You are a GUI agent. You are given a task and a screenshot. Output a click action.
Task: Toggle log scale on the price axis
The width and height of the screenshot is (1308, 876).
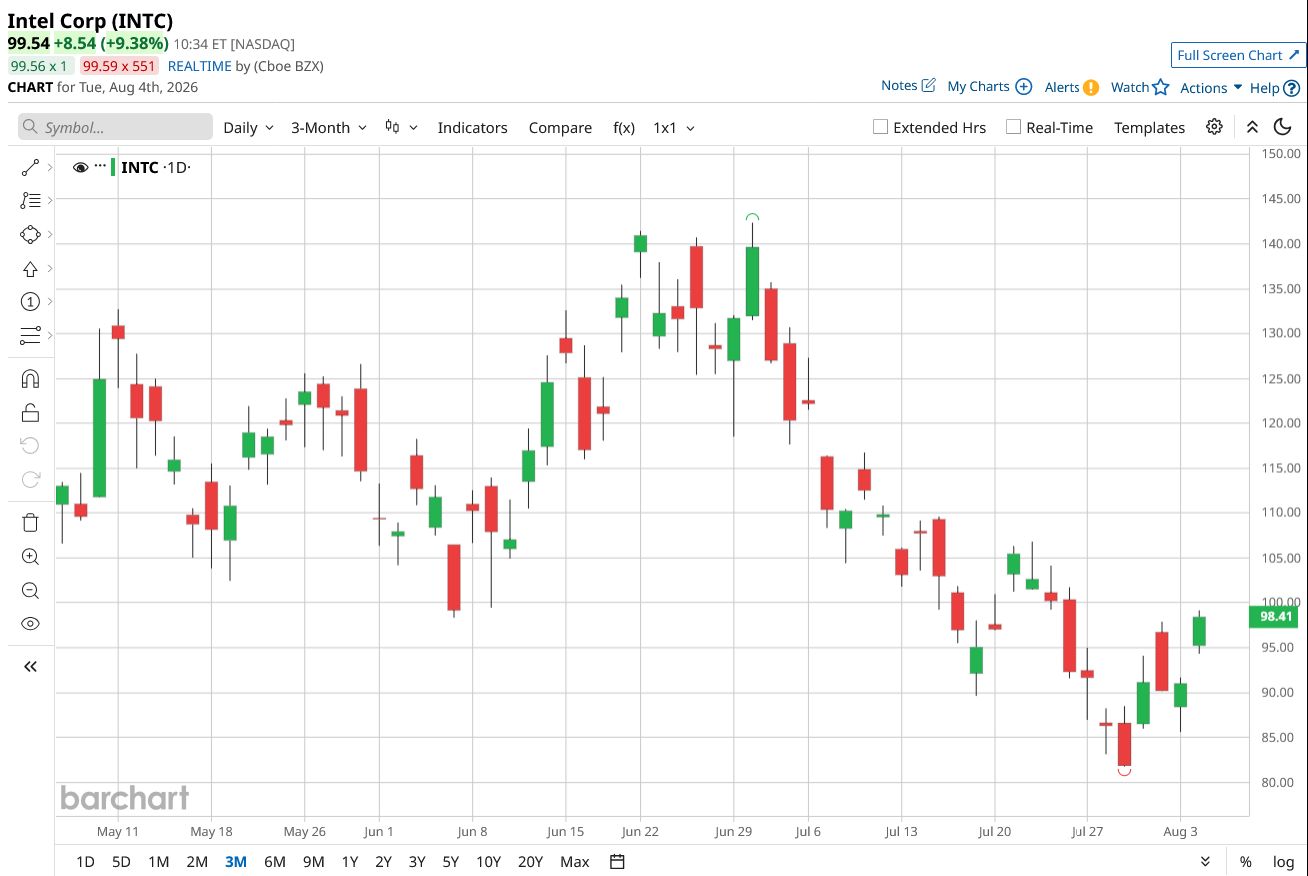(1283, 861)
